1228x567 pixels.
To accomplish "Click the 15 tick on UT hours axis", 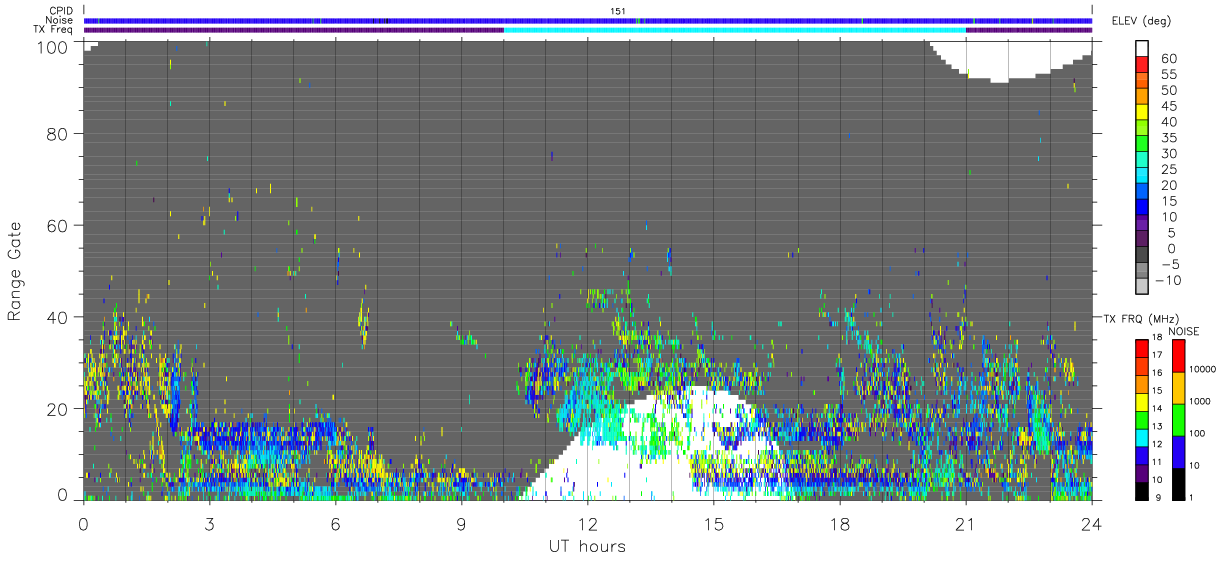I will coord(713,522).
